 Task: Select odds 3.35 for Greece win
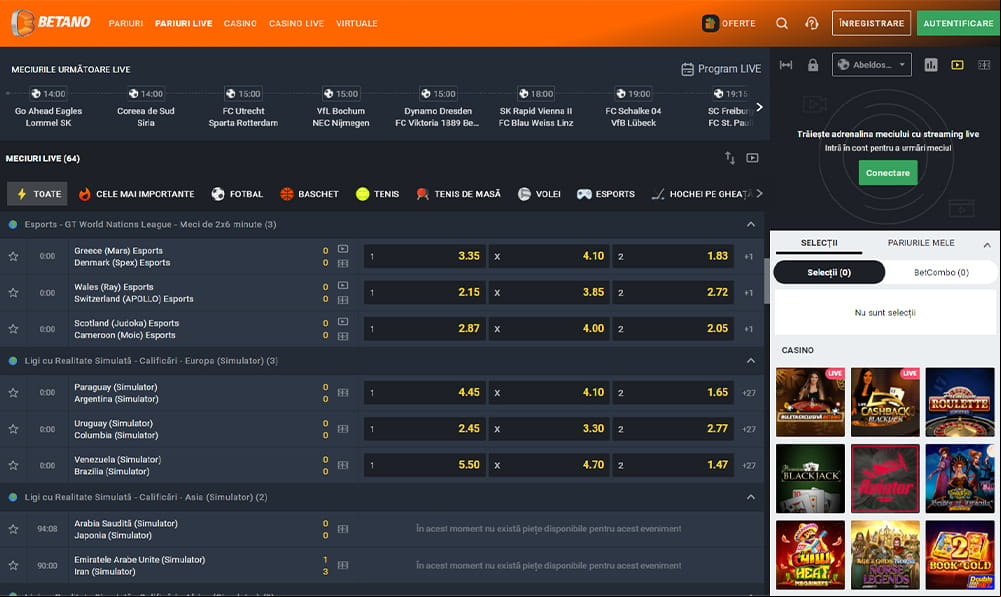pyautogui.click(x=425, y=256)
